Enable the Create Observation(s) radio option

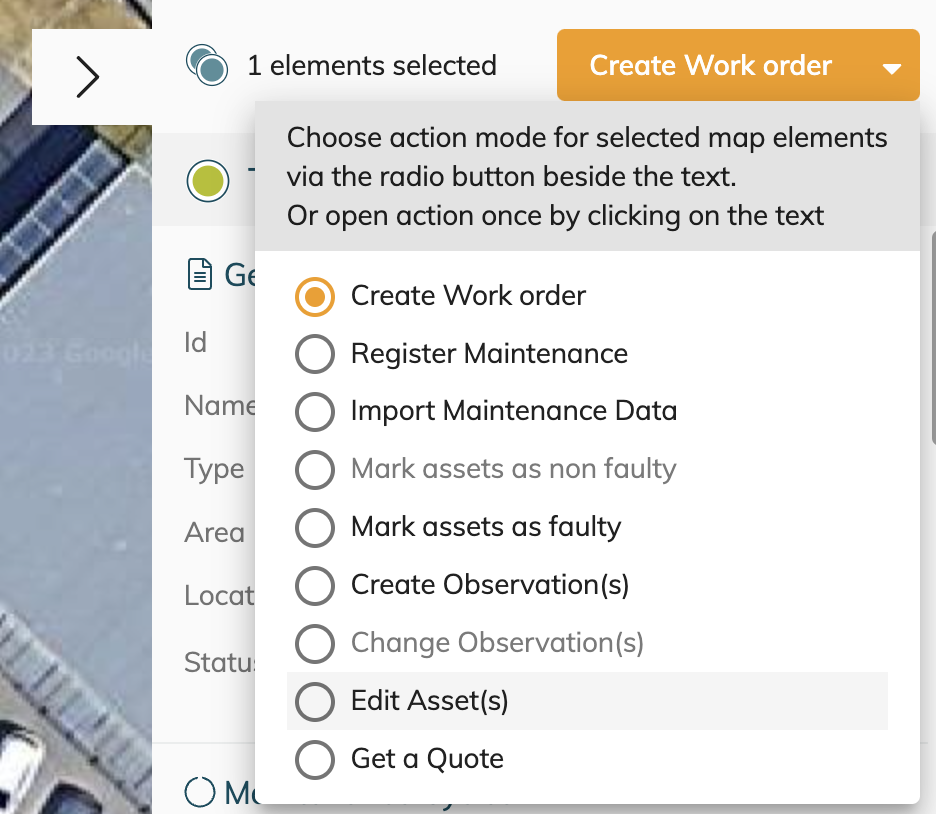coord(315,586)
